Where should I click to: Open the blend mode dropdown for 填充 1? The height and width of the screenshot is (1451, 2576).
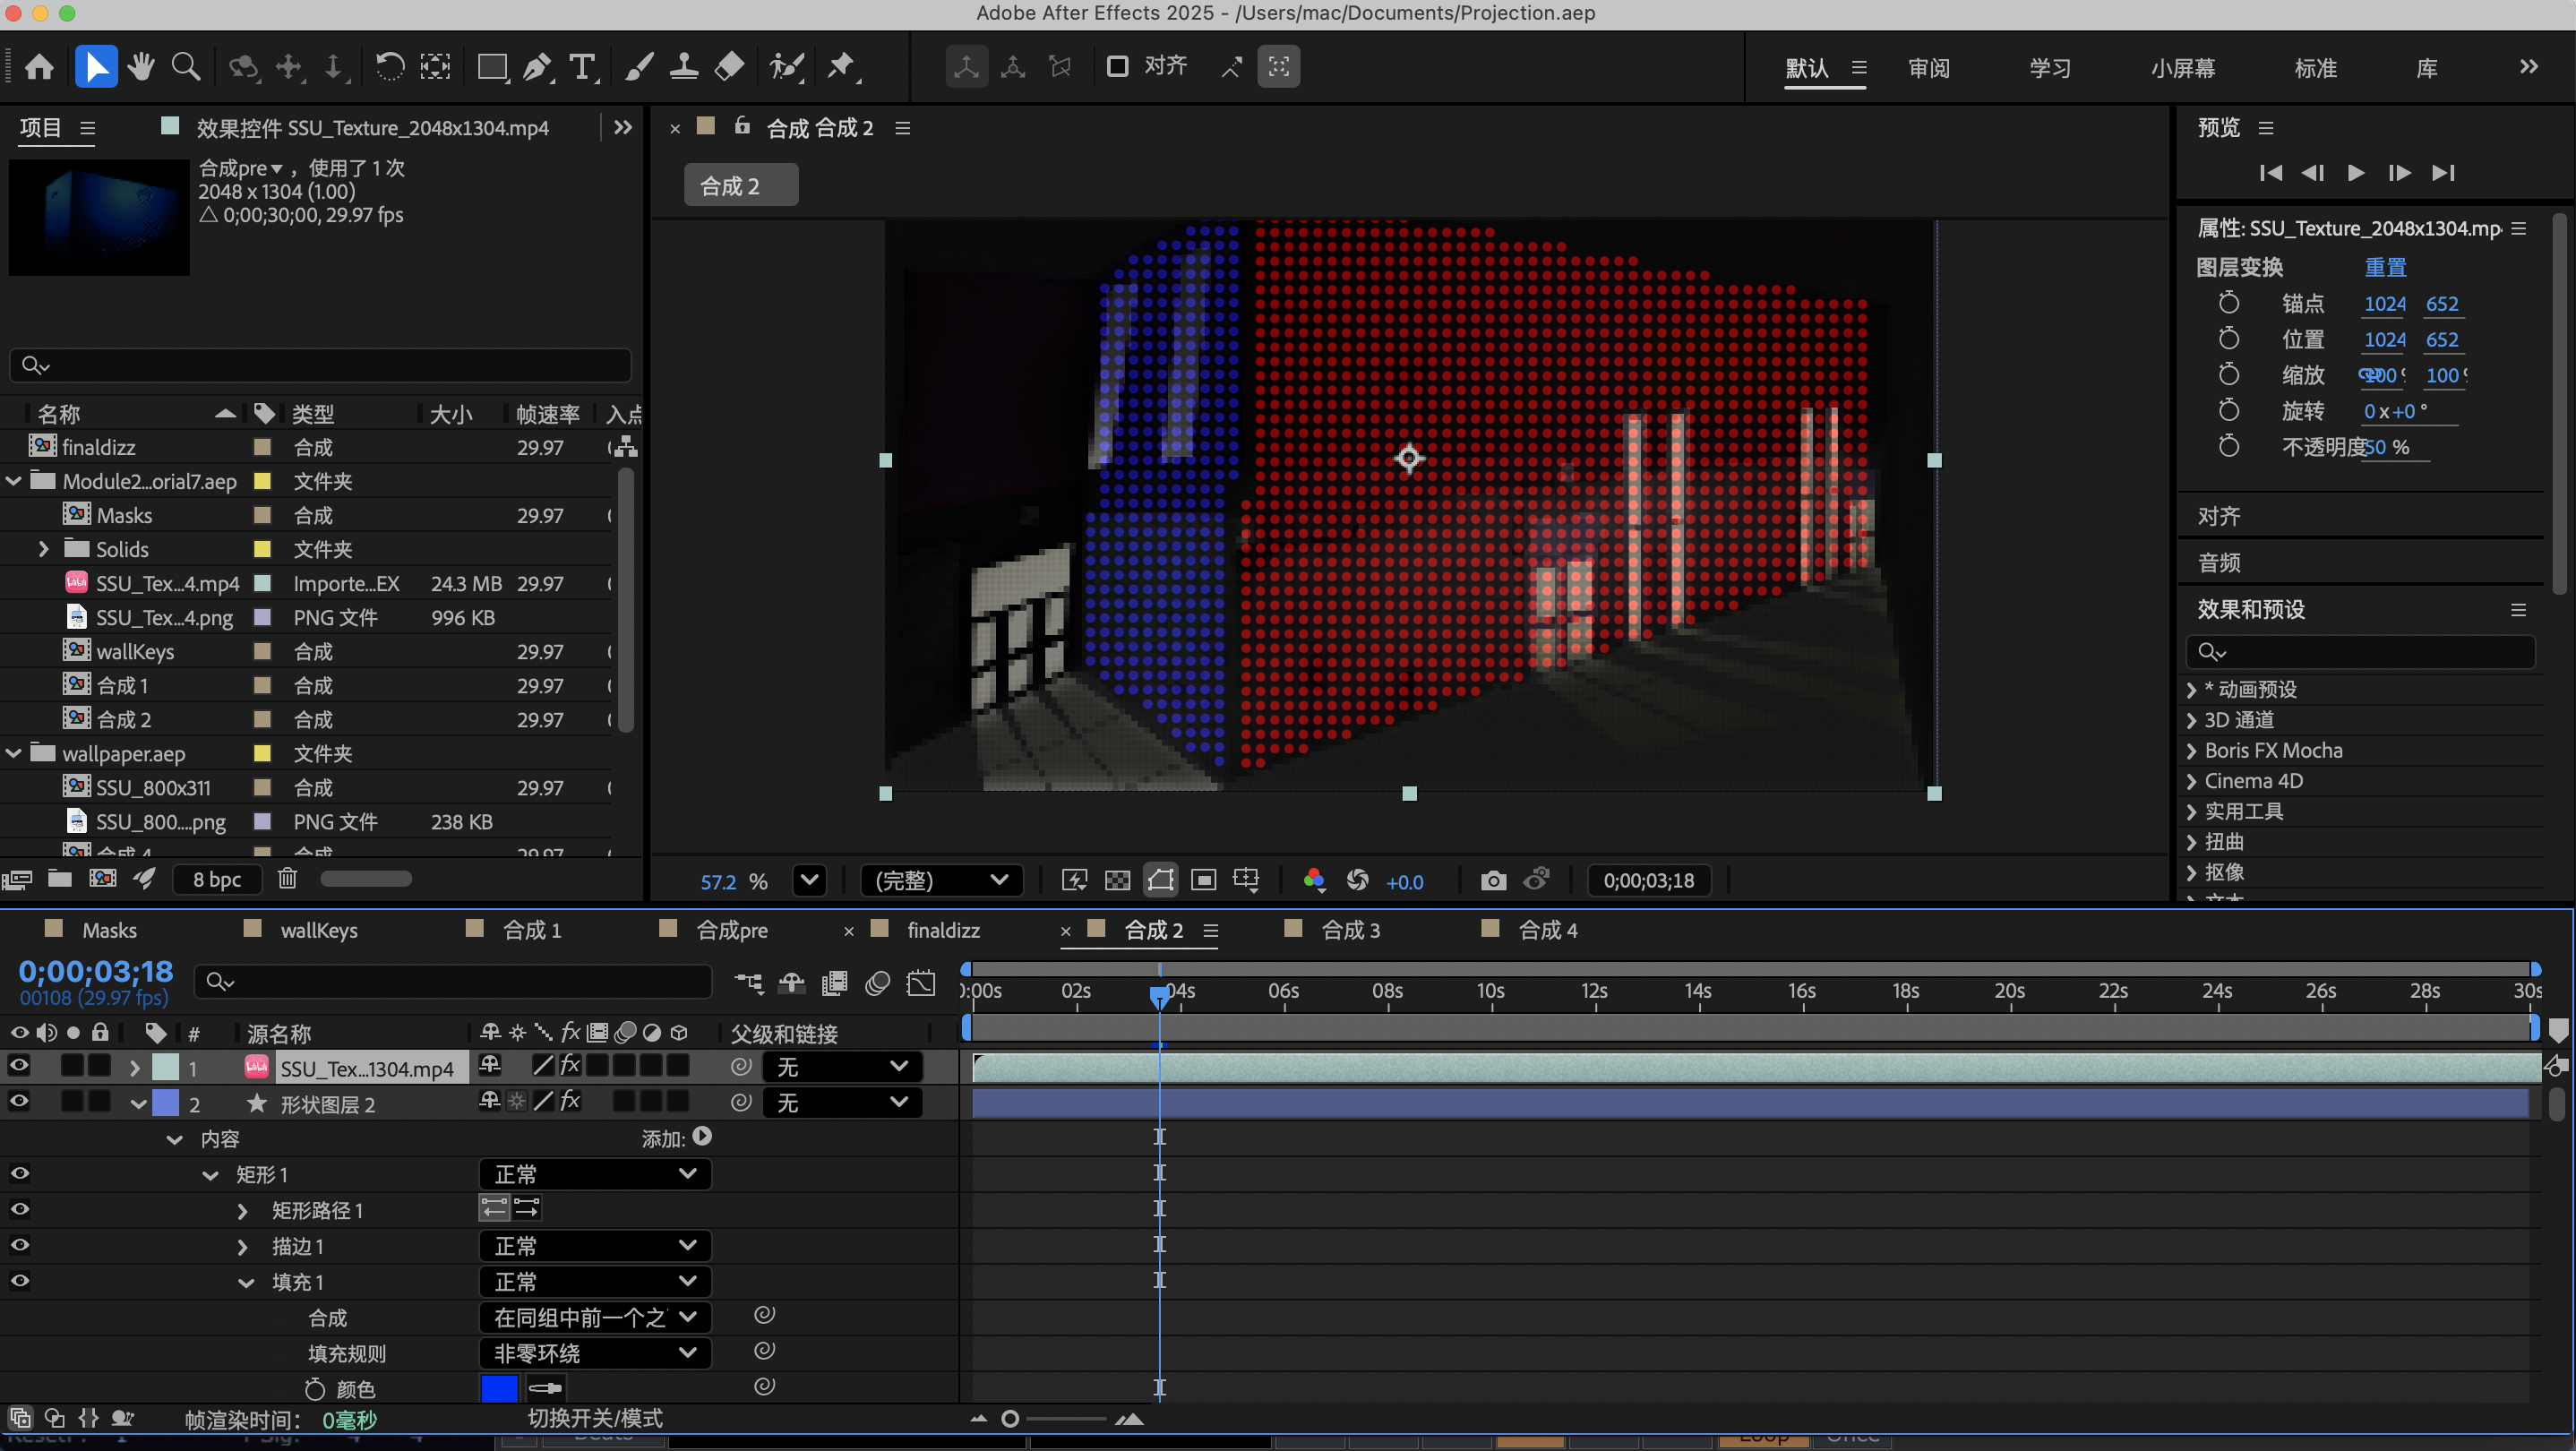coord(594,1281)
